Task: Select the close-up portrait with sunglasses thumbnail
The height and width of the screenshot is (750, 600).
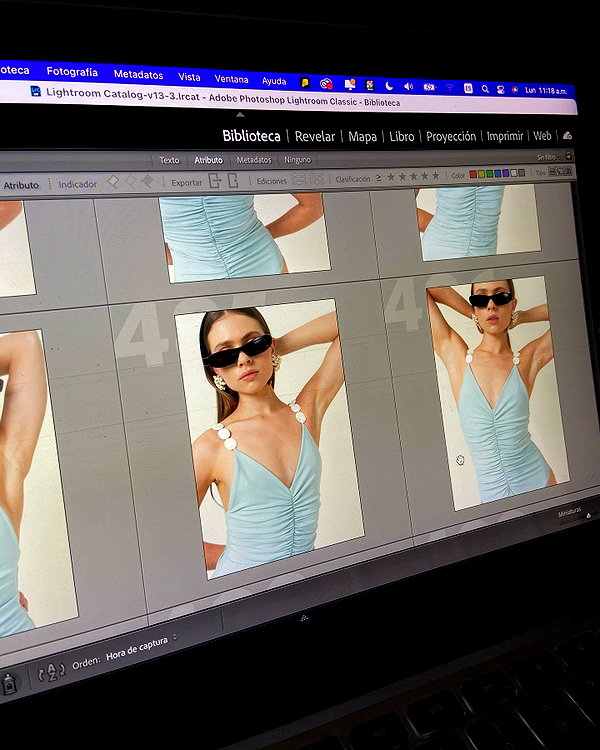Action: 269,438
